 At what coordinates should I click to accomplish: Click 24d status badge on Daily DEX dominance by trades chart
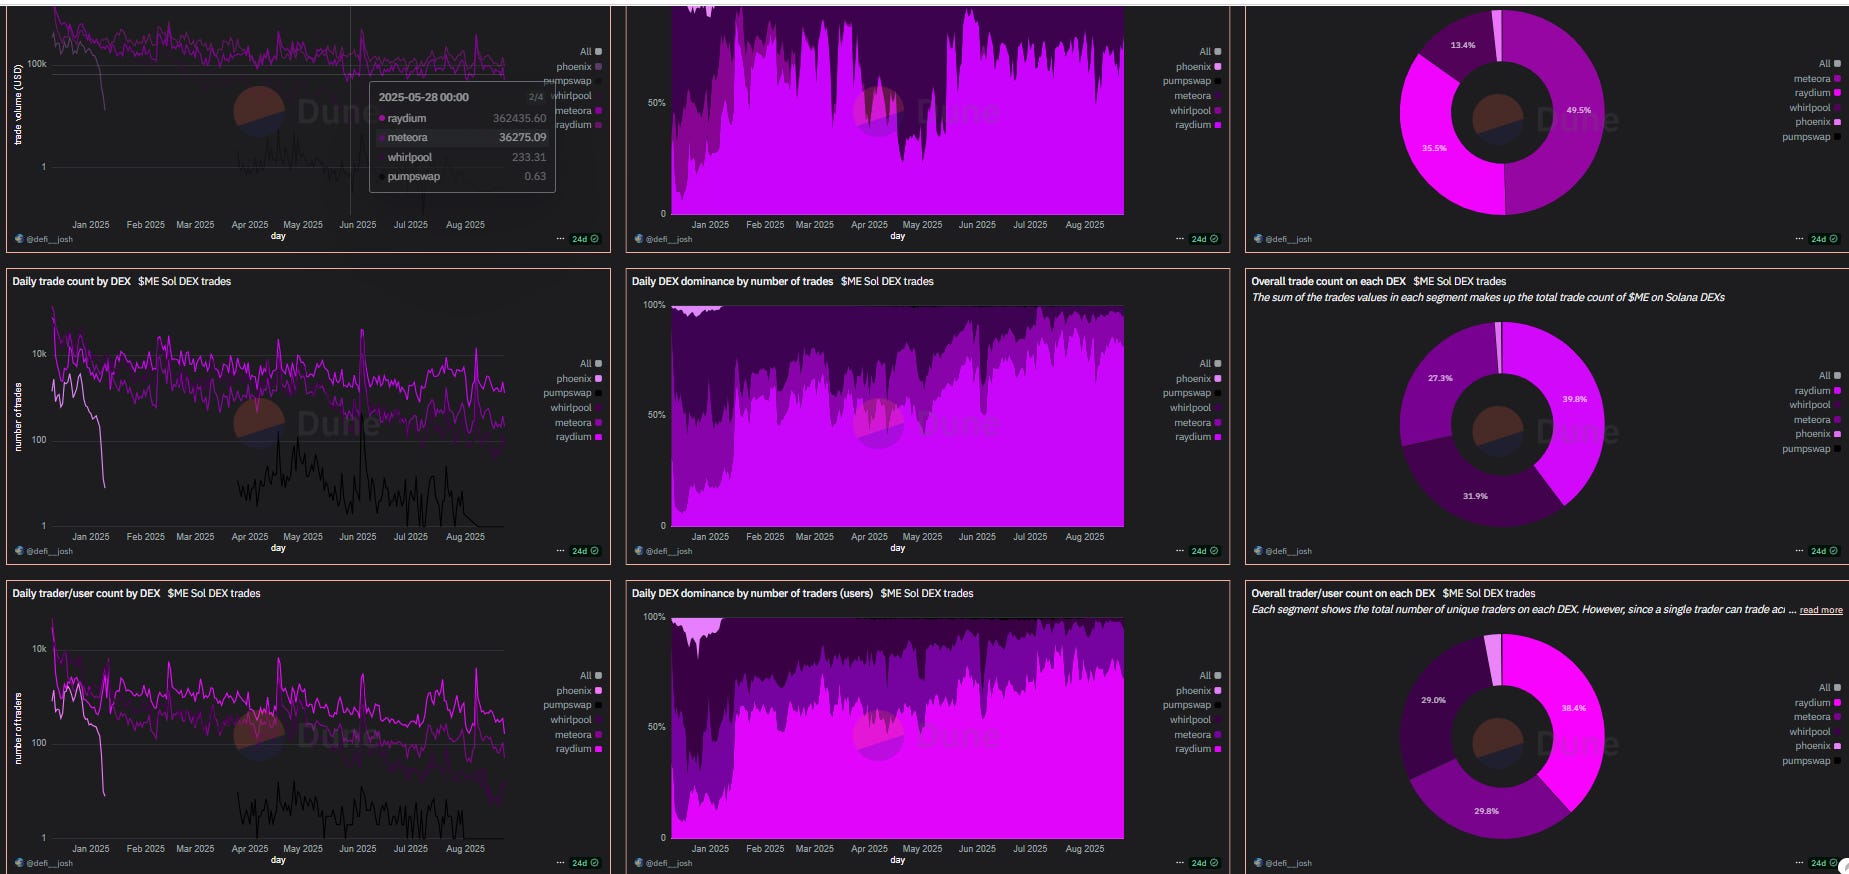click(x=1205, y=551)
